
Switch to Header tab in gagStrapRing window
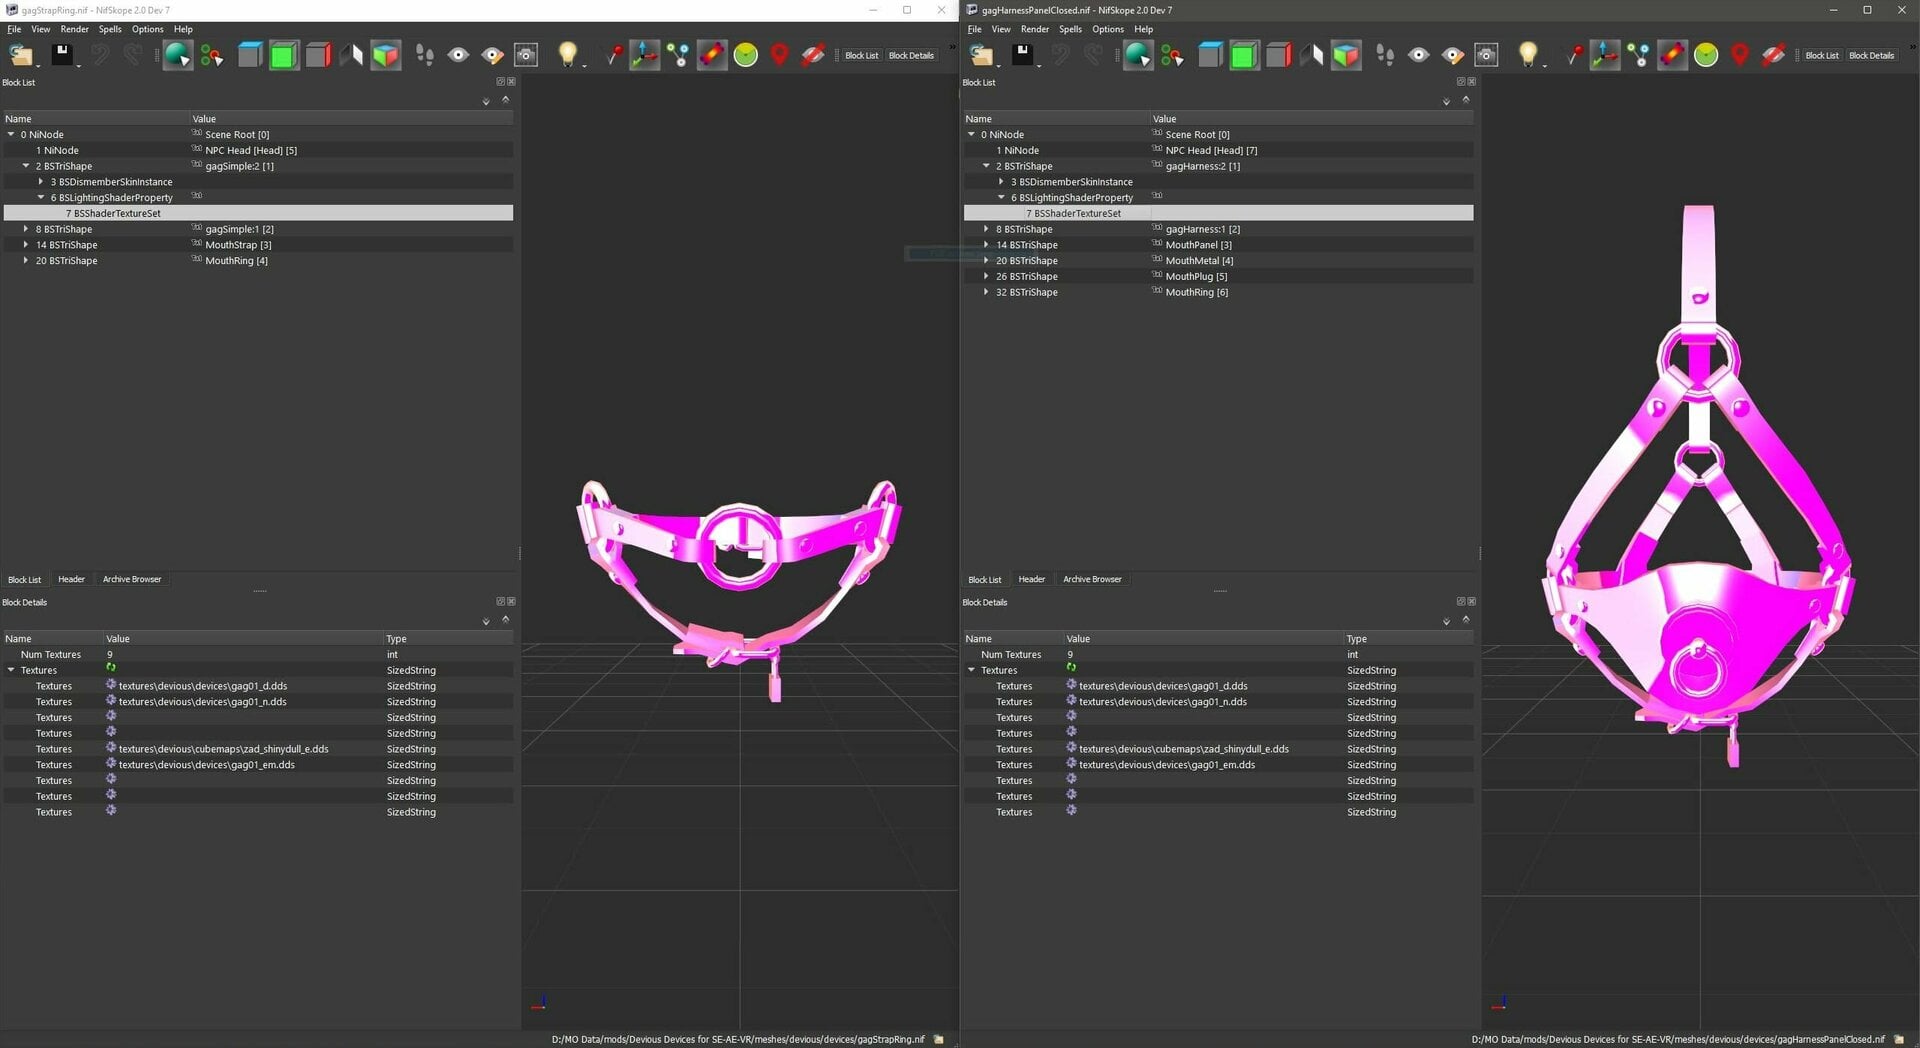click(x=71, y=579)
